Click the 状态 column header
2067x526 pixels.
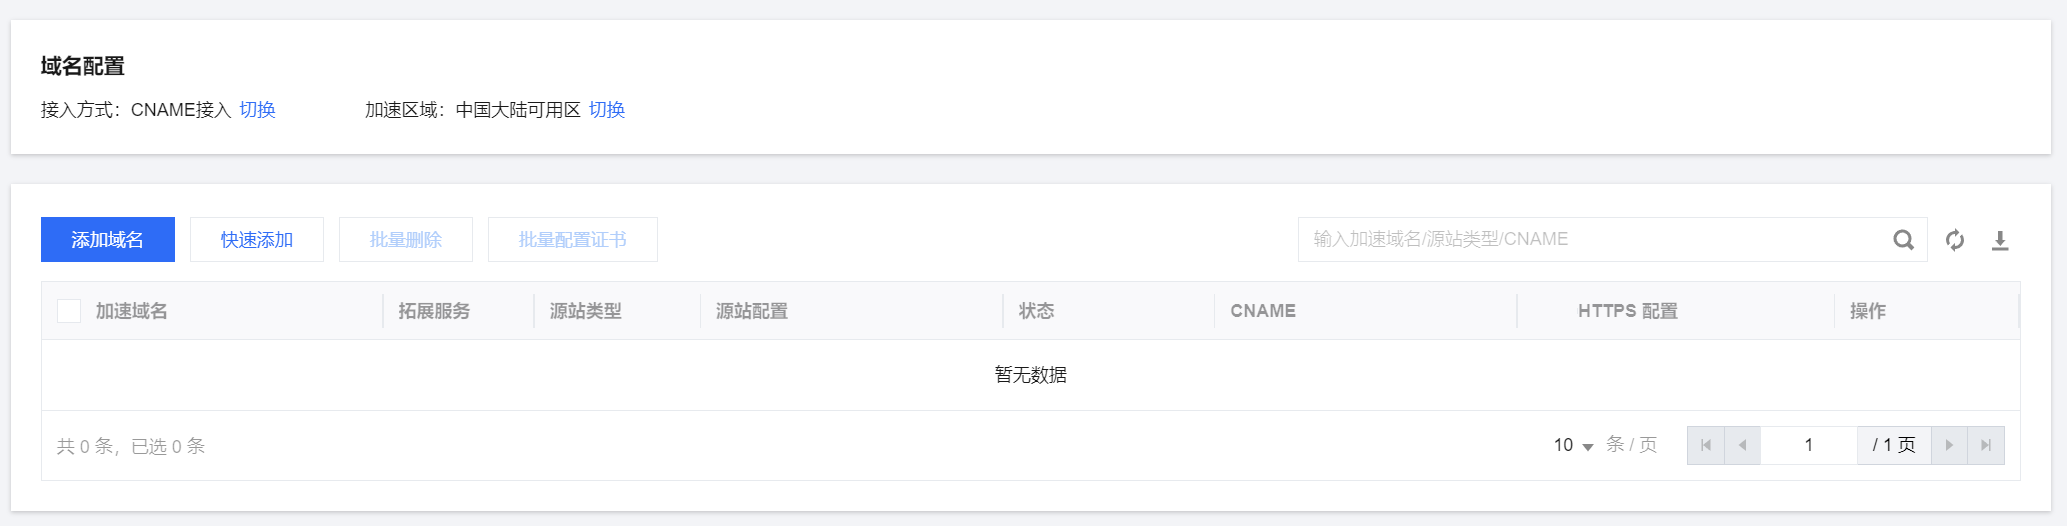point(1037,311)
